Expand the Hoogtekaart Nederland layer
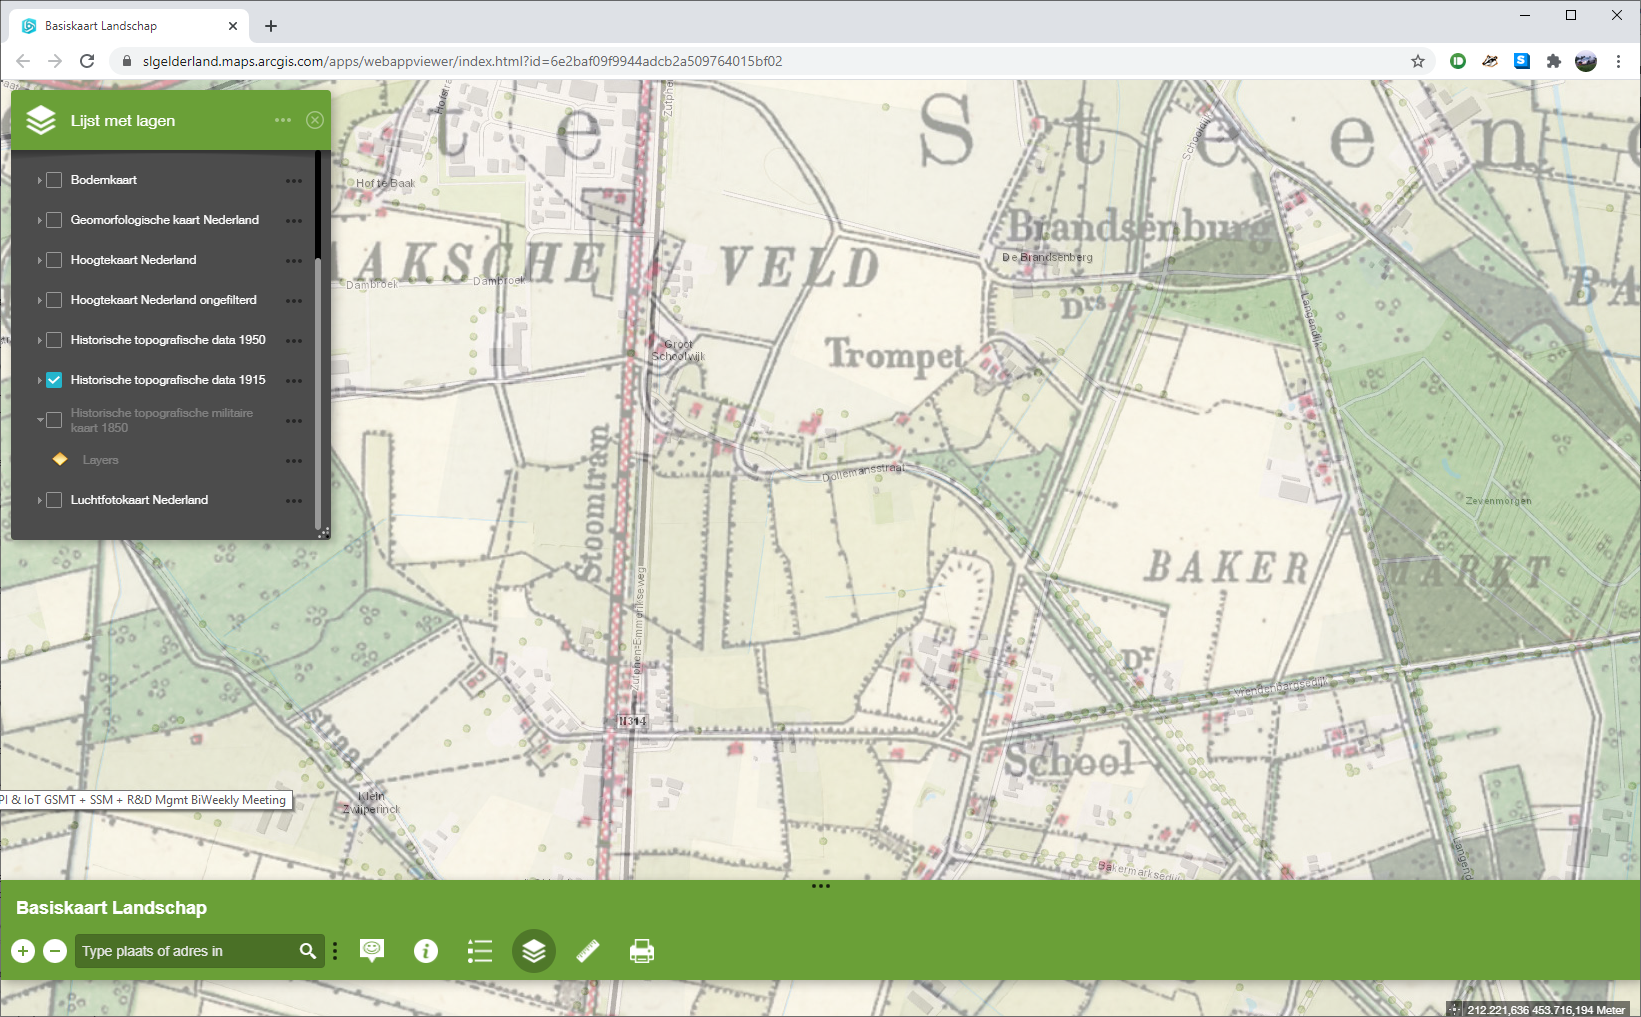 point(39,260)
